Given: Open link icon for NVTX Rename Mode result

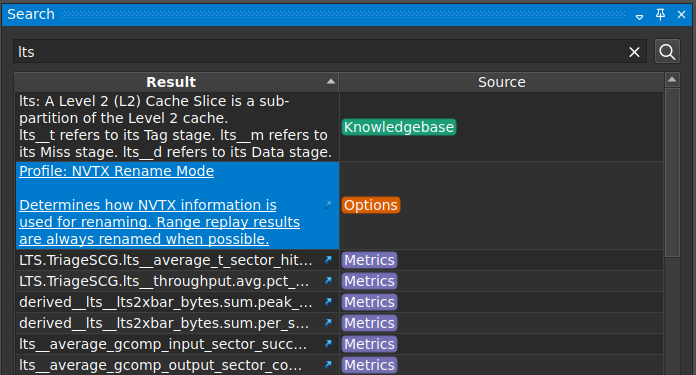Looking at the screenshot, I should [x=328, y=205].
